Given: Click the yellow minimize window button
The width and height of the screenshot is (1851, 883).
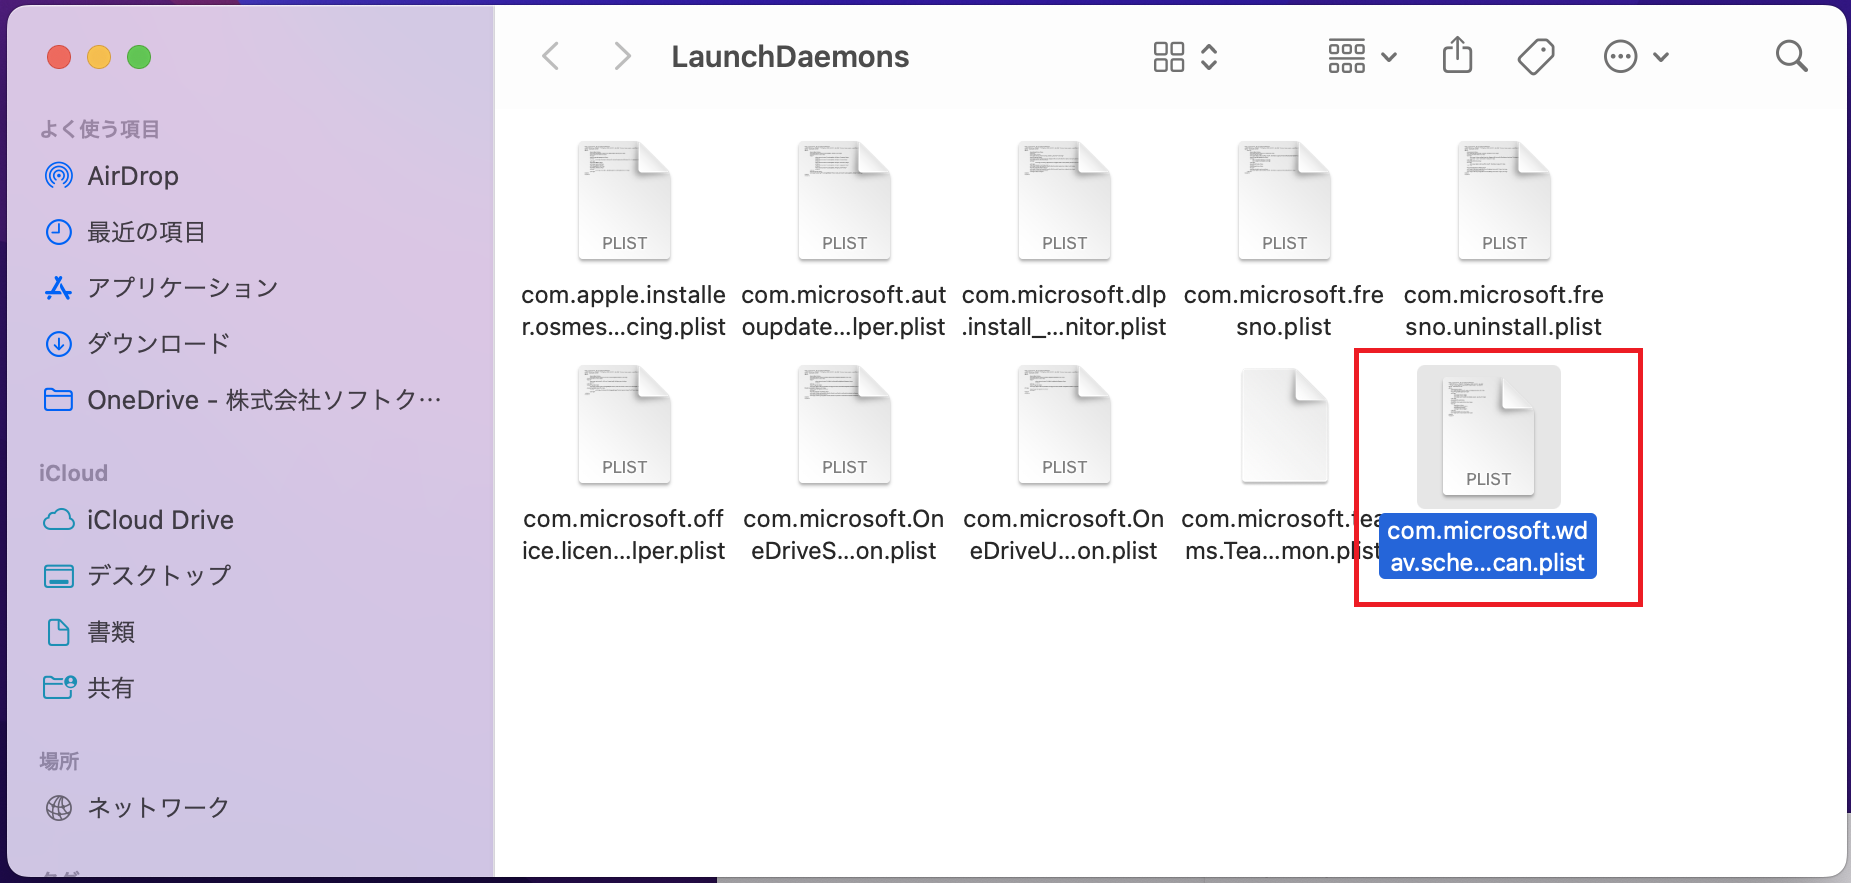Looking at the screenshot, I should tap(99, 57).
